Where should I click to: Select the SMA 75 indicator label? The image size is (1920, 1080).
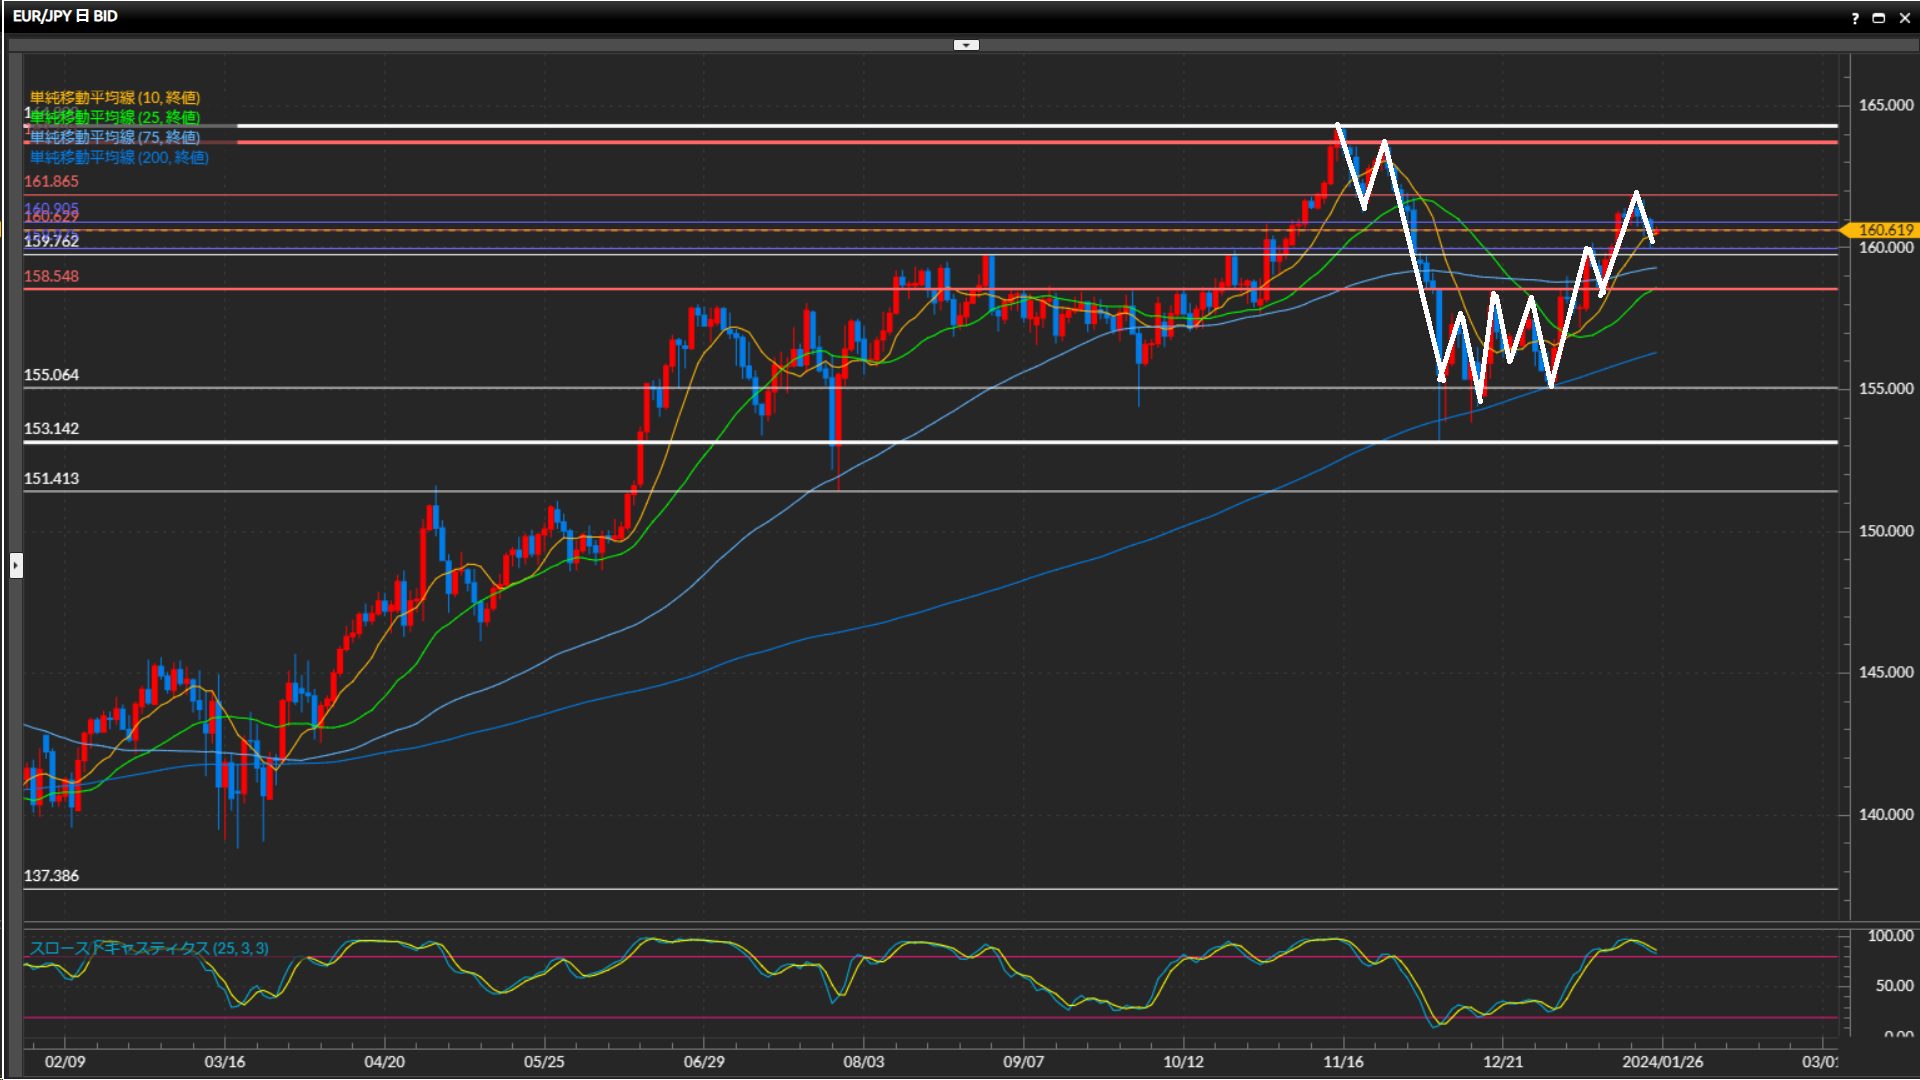pos(115,137)
